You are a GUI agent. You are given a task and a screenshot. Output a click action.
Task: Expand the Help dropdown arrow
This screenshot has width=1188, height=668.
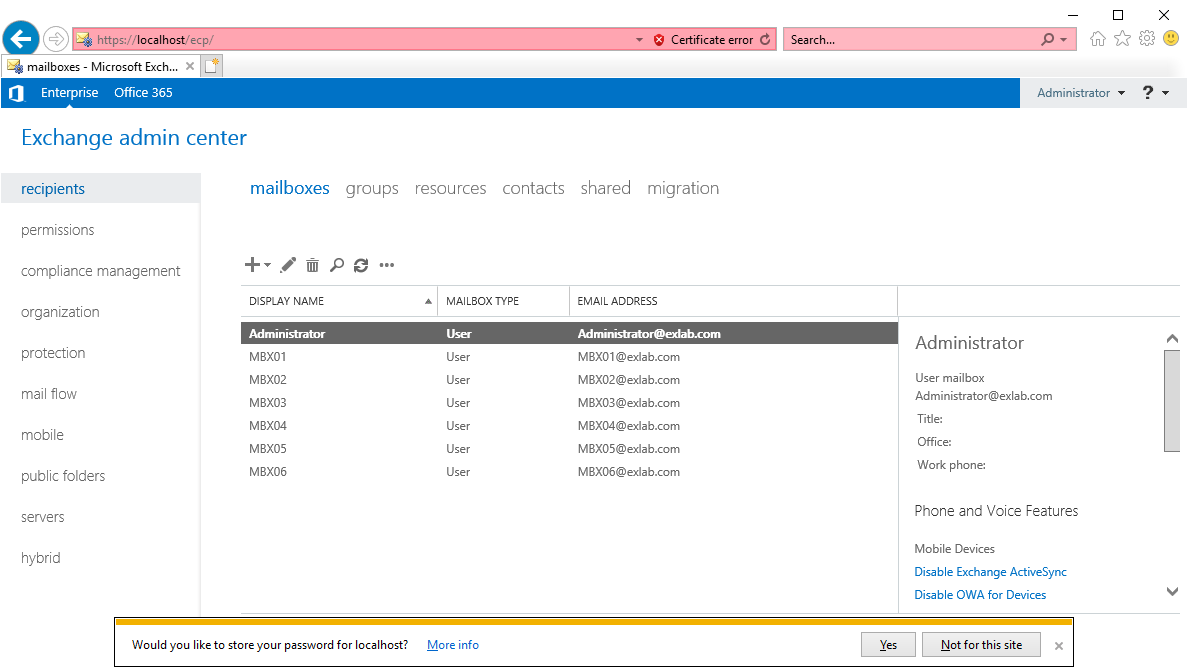[1165, 93]
